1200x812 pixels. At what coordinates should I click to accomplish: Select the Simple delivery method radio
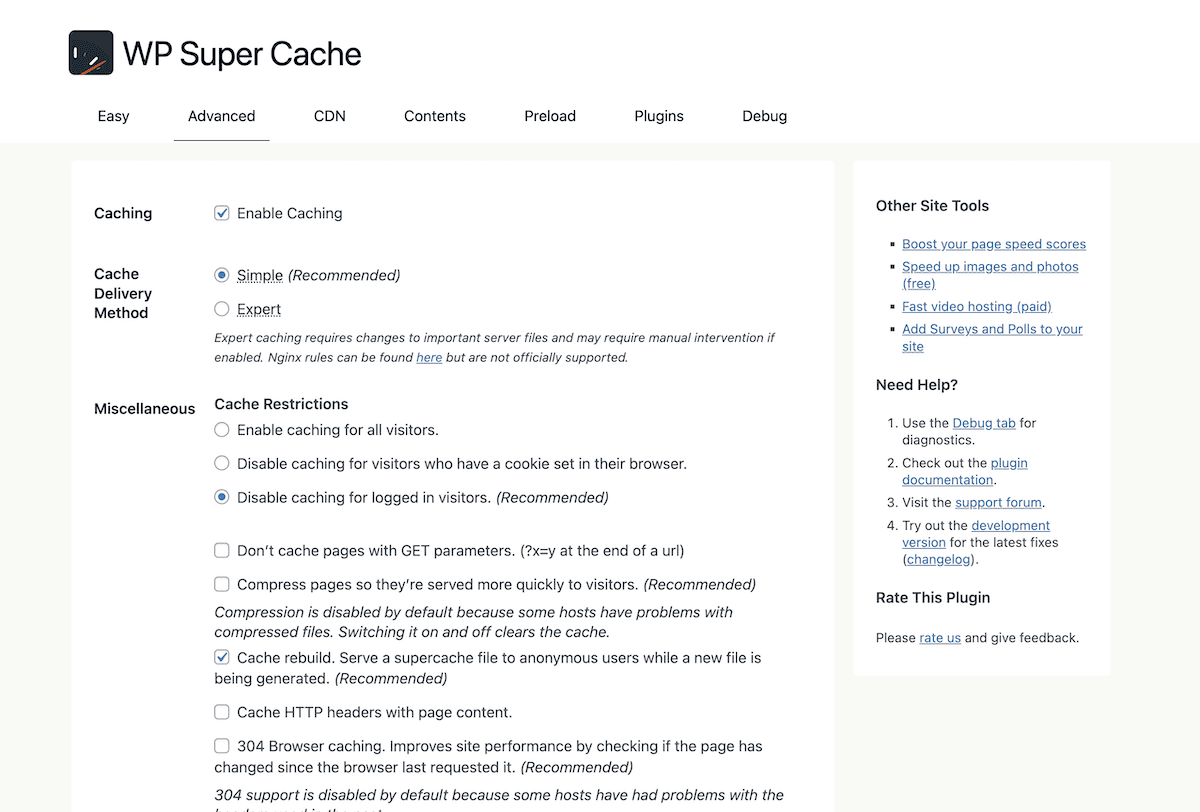[222, 275]
